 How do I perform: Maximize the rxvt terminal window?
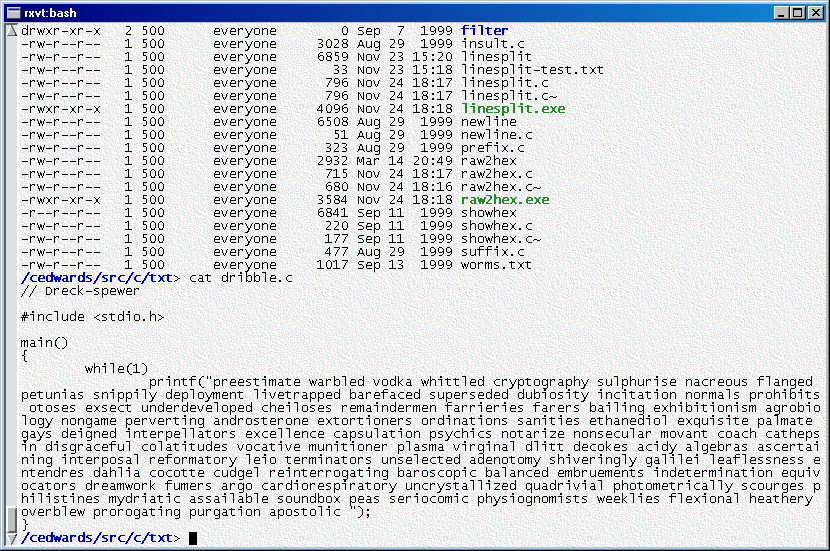point(796,12)
